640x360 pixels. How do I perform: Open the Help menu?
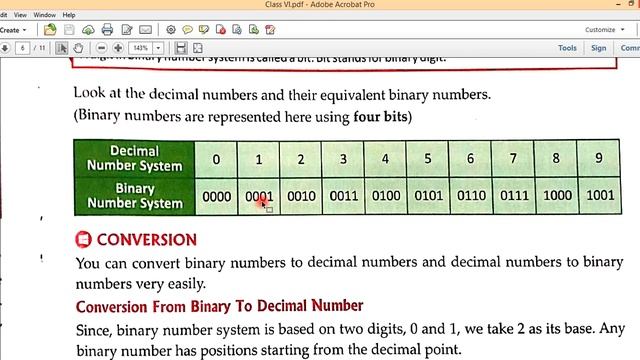coord(69,15)
